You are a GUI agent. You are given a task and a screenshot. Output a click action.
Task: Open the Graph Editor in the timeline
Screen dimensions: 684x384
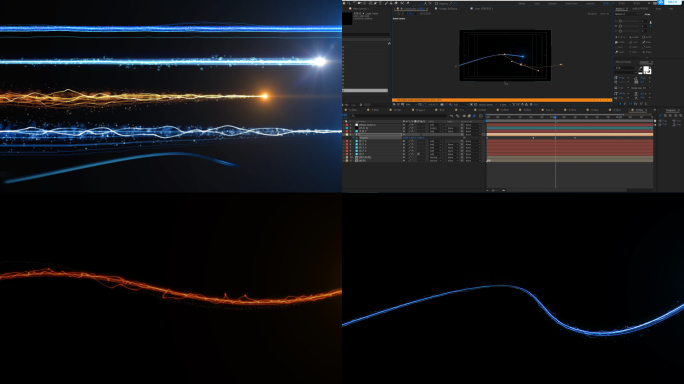481,116
